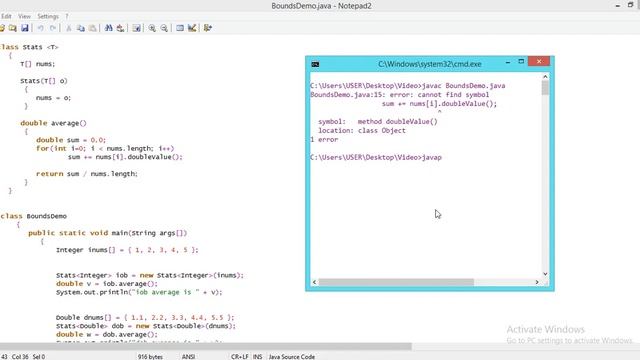Screen dimensions: 640x360
Task: Click the '1 error' line in cmd
Action: (324, 140)
